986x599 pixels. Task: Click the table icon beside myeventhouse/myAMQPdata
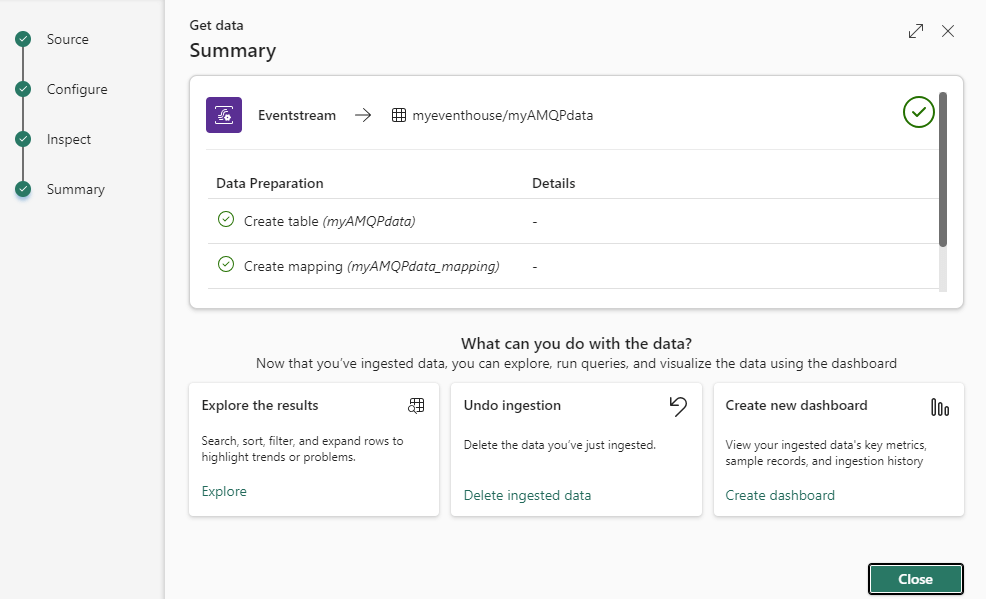pyautogui.click(x=399, y=115)
